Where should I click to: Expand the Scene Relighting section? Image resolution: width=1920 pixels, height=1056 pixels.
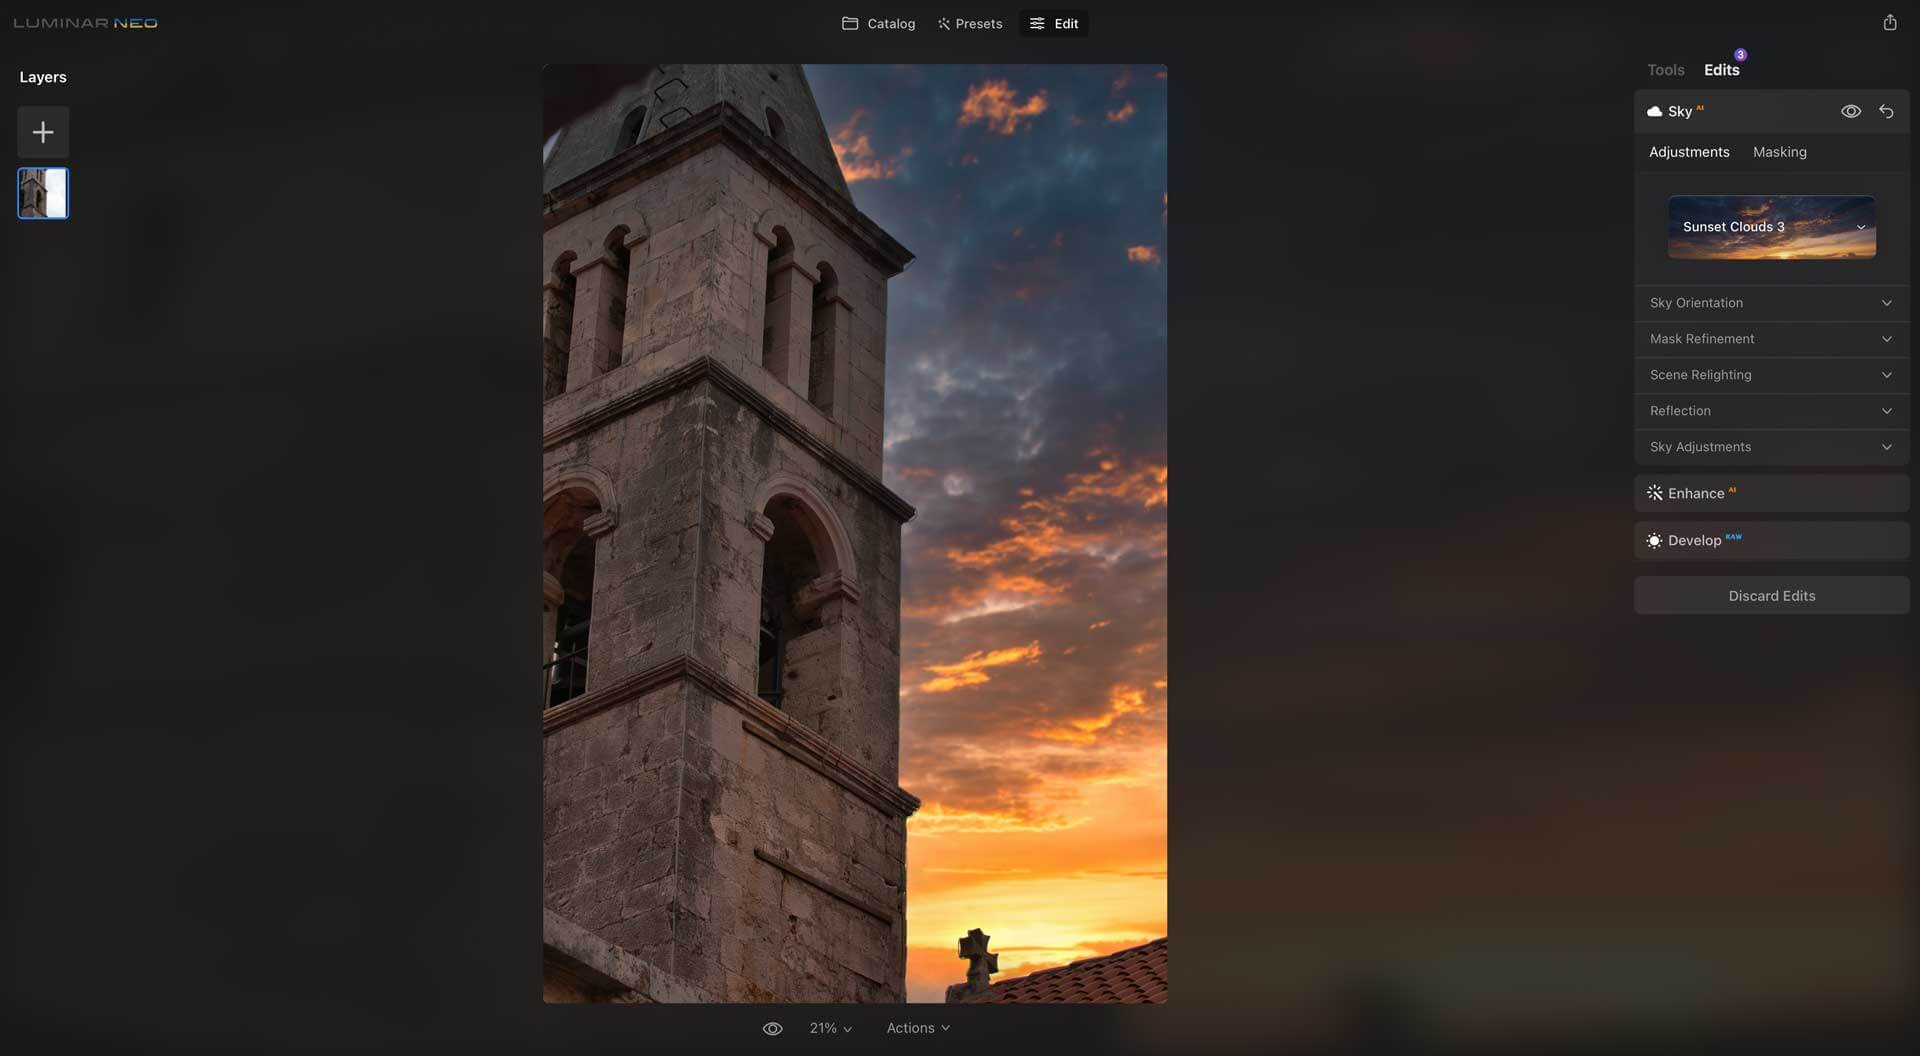(1771, 375)
